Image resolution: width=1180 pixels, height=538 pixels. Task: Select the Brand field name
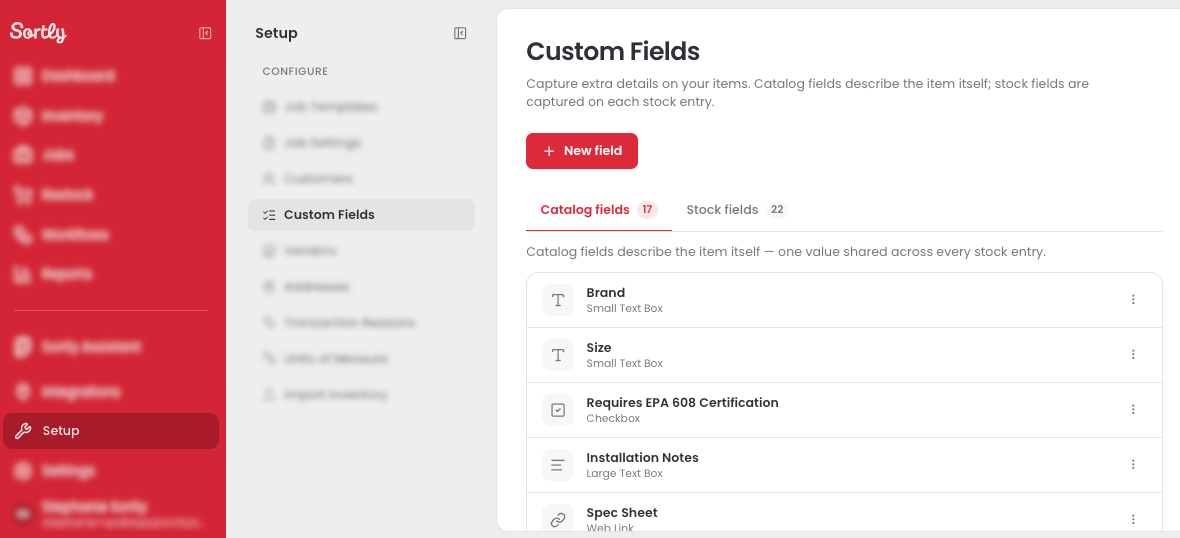coord(606,293)
